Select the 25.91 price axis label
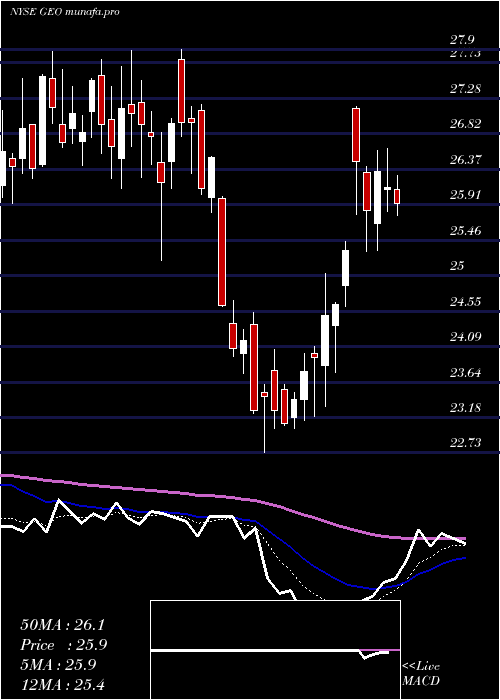 coord(465,195)
